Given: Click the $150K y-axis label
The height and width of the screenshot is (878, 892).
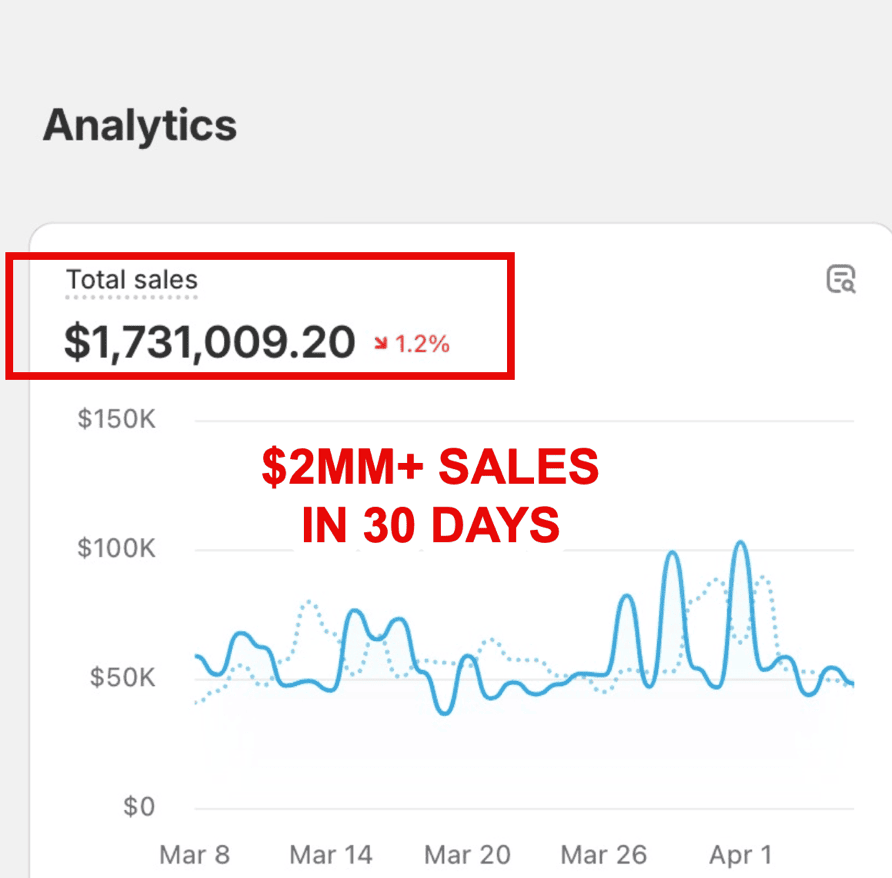Looking at the screenshot, I should (x=117, y=419).
